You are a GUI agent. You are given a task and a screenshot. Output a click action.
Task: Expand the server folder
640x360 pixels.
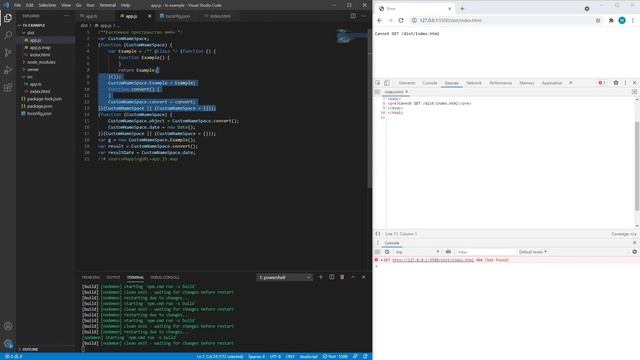click(31, 69)
